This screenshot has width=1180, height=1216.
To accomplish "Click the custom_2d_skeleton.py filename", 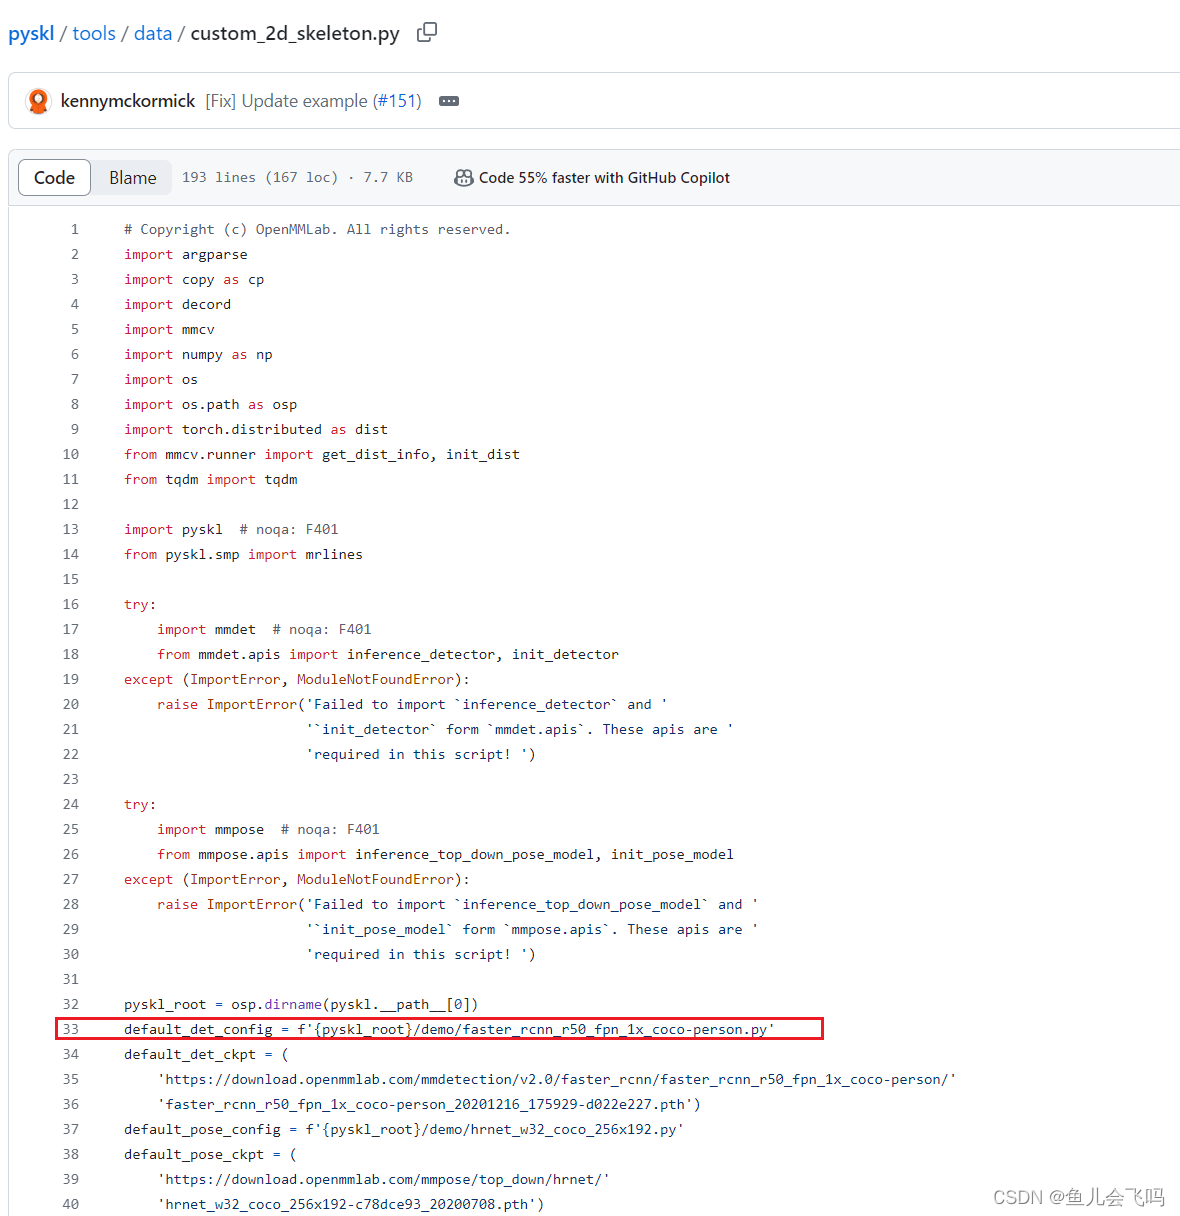I will [293, 32].
